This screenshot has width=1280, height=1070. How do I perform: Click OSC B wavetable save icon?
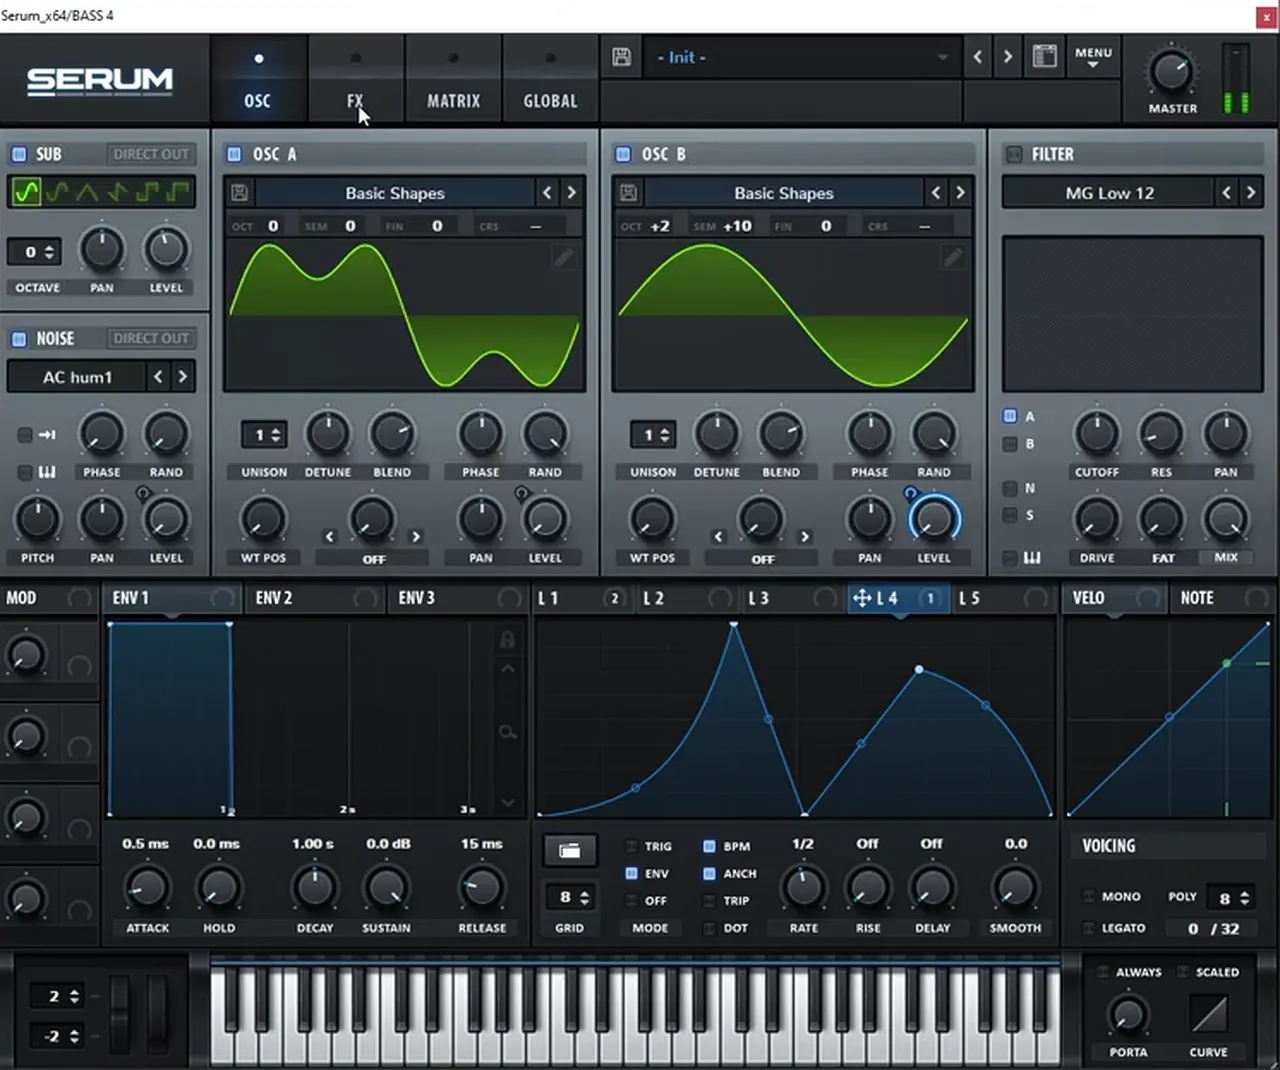(x=628, y=193)
